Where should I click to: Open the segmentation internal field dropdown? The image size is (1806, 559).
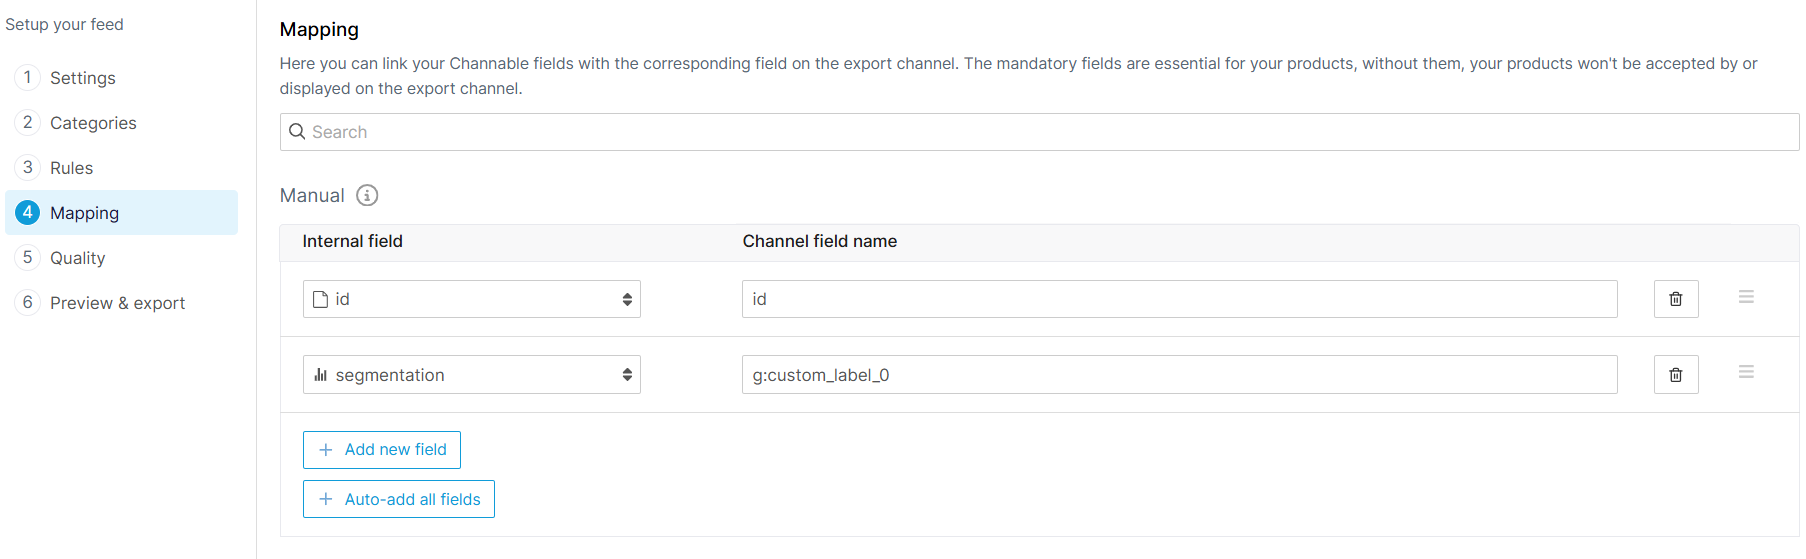pyautogui.click(x=471, y=375)
